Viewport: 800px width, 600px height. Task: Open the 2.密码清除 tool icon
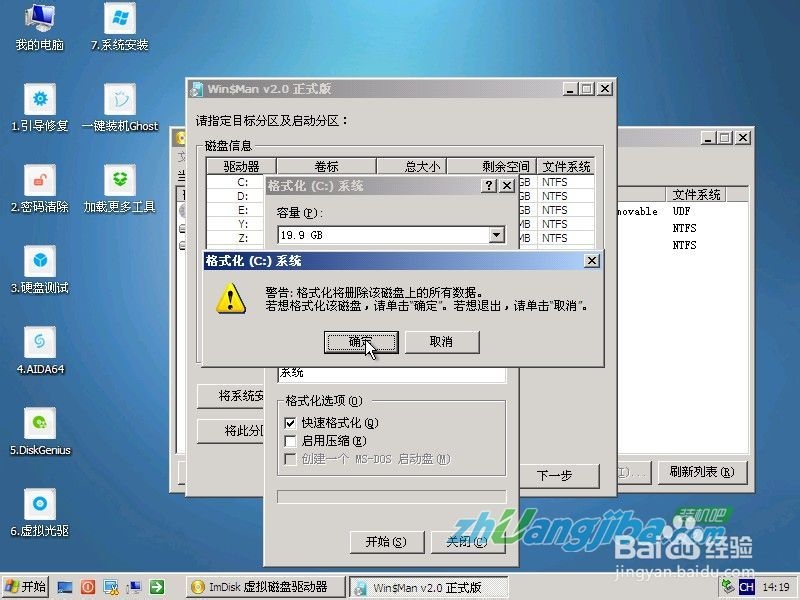click(x=40, y=189)
